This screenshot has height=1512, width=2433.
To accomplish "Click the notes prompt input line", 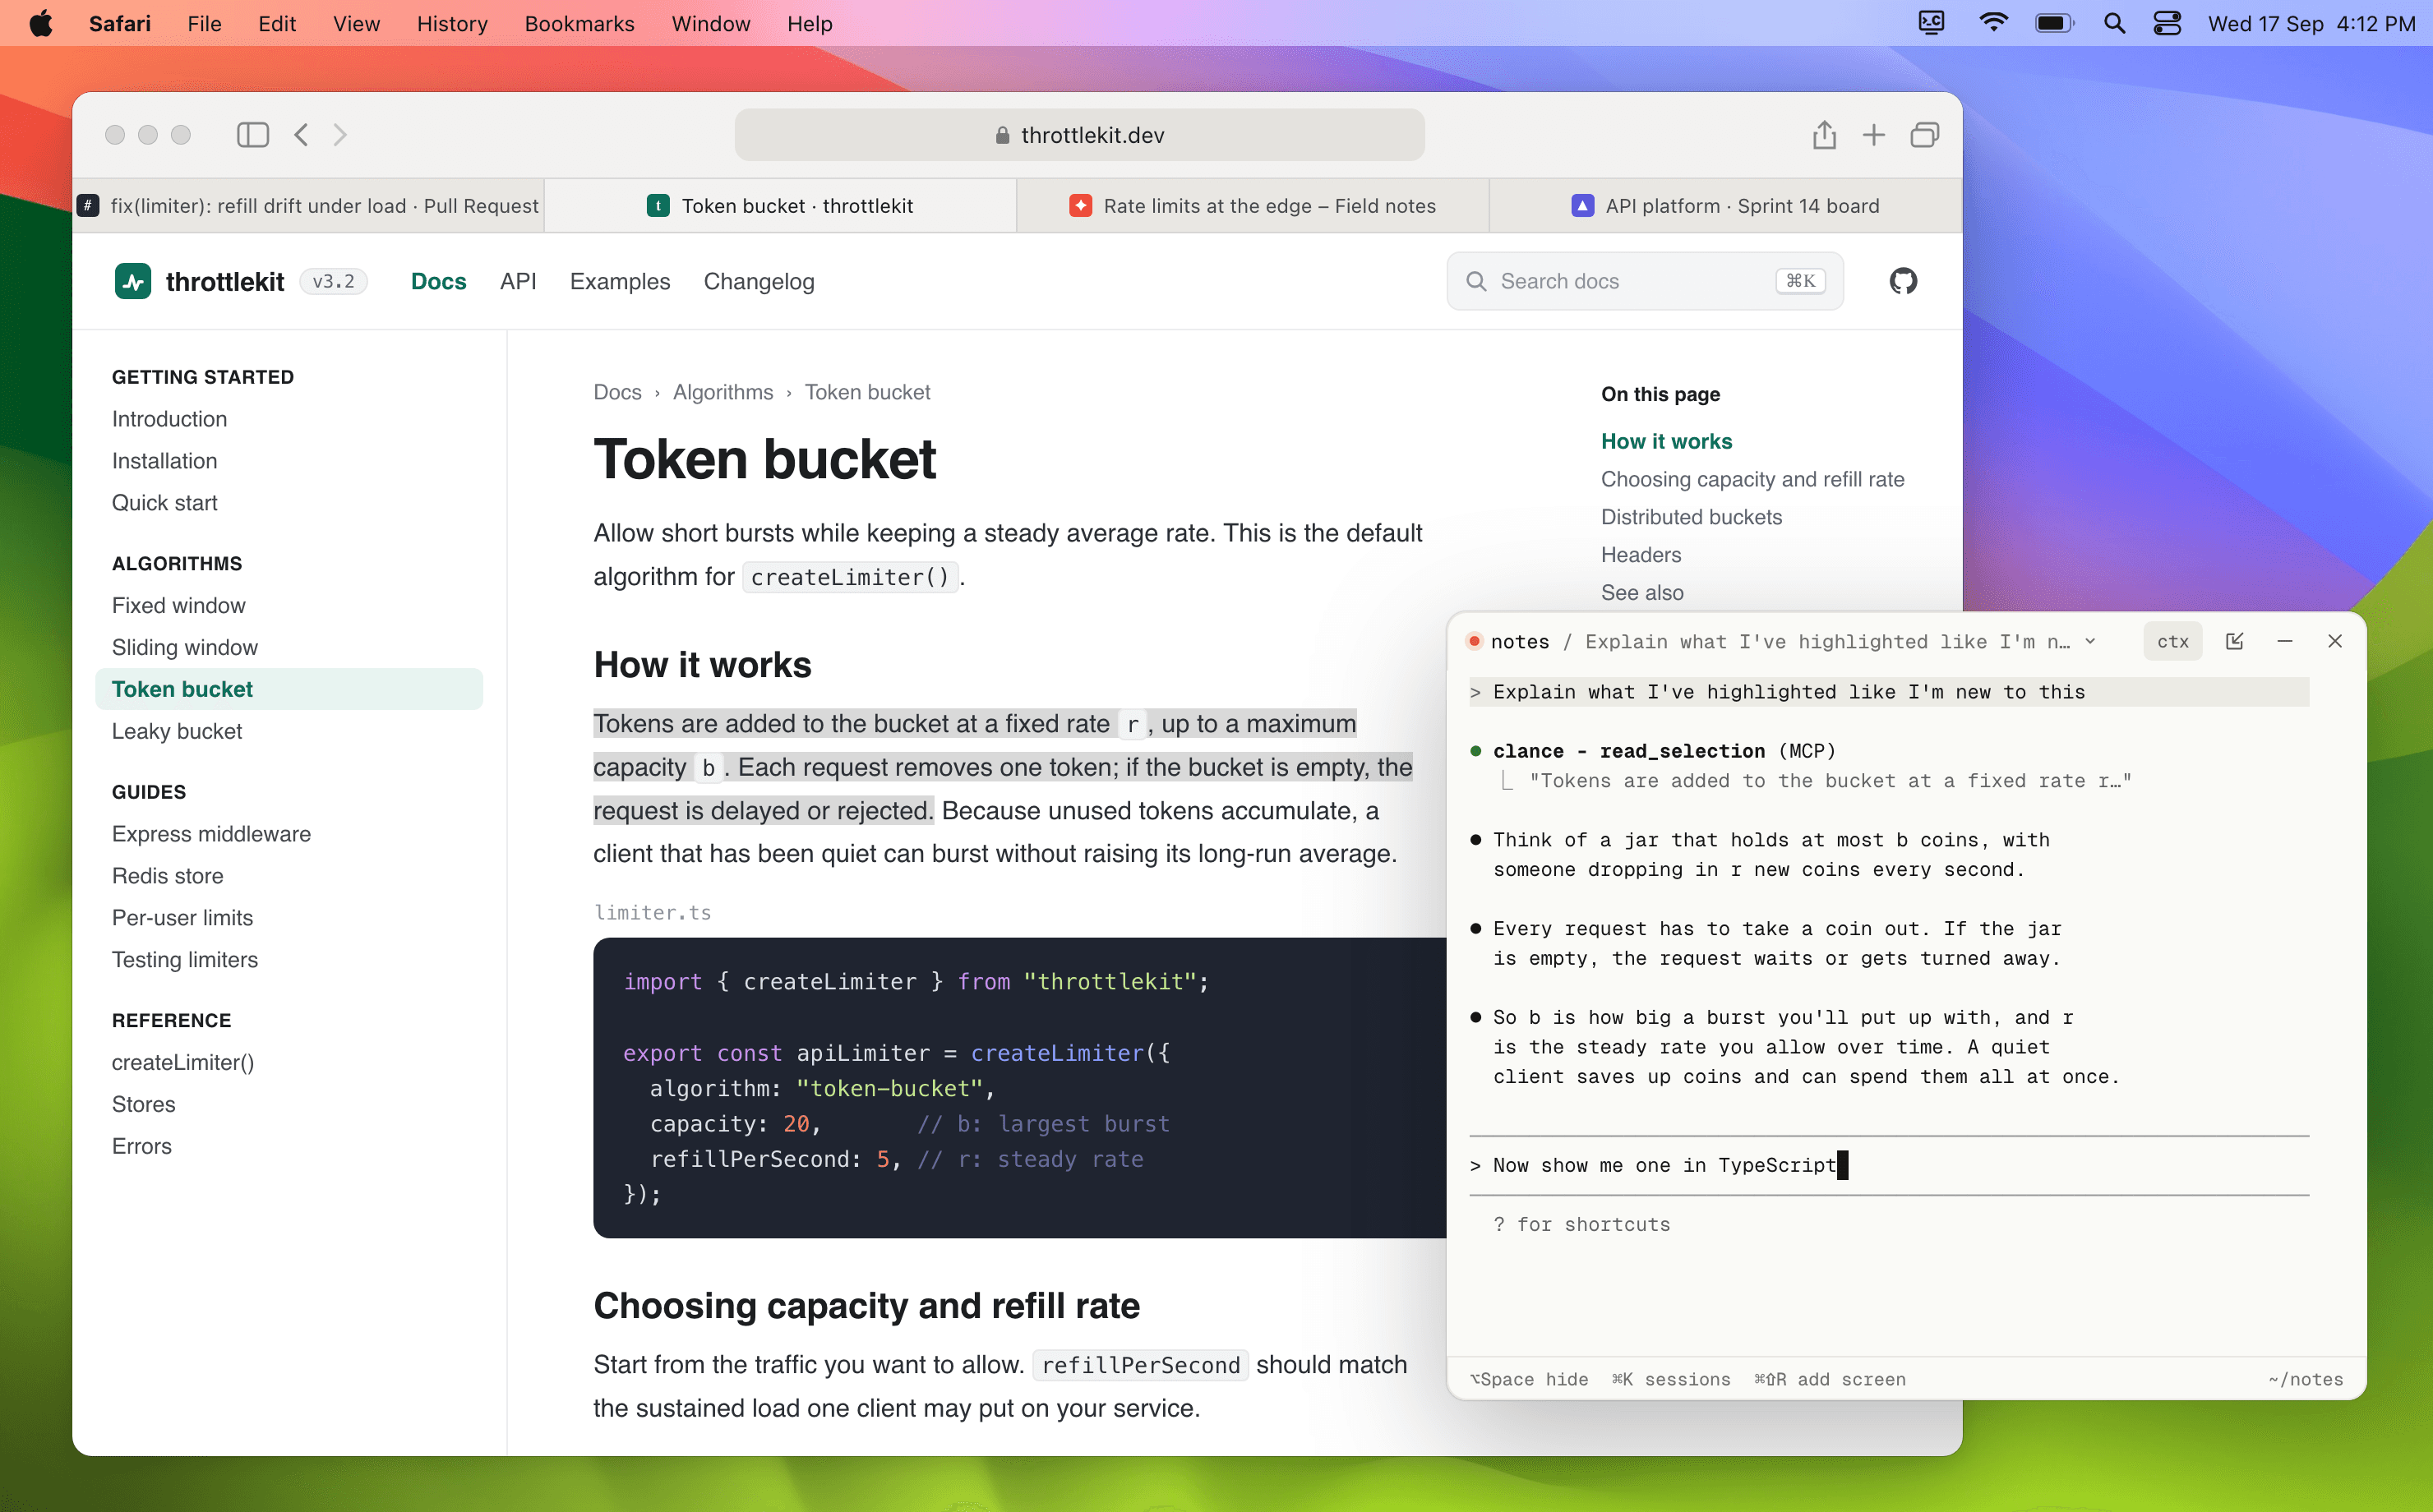I will point(1888,1165).
